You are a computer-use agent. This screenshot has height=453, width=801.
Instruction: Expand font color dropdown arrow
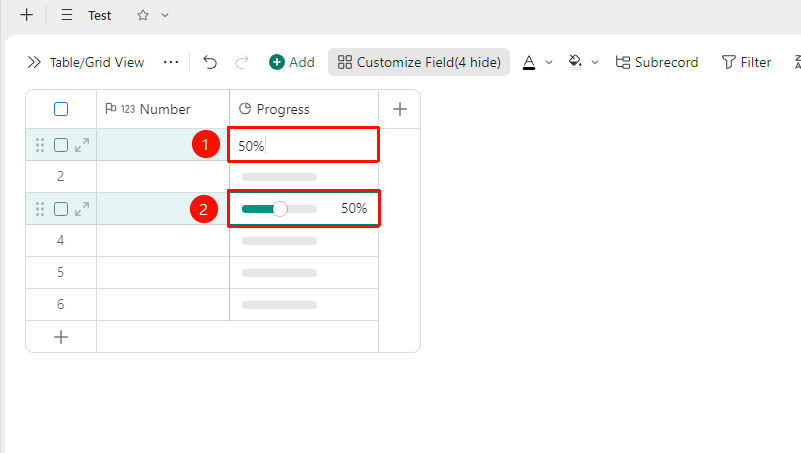pos(549,62)
